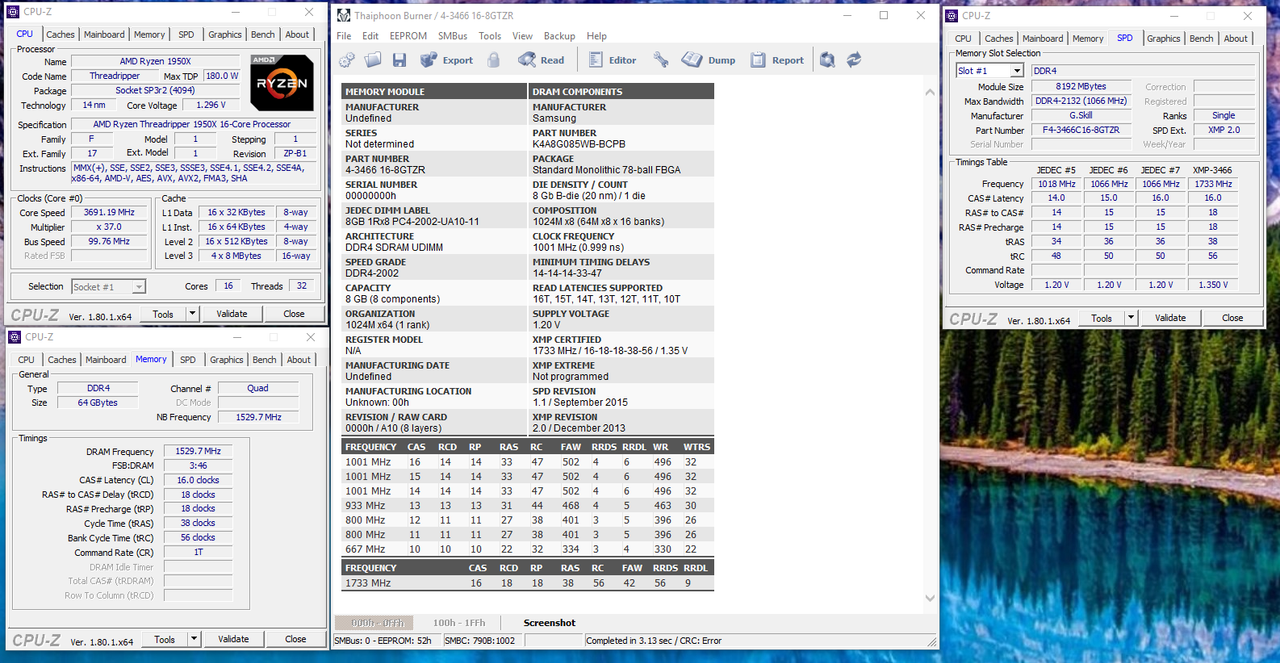Open the Tools menu in Thaiphoon Burner
The image size is (1280, 663).
coord(490,36)
